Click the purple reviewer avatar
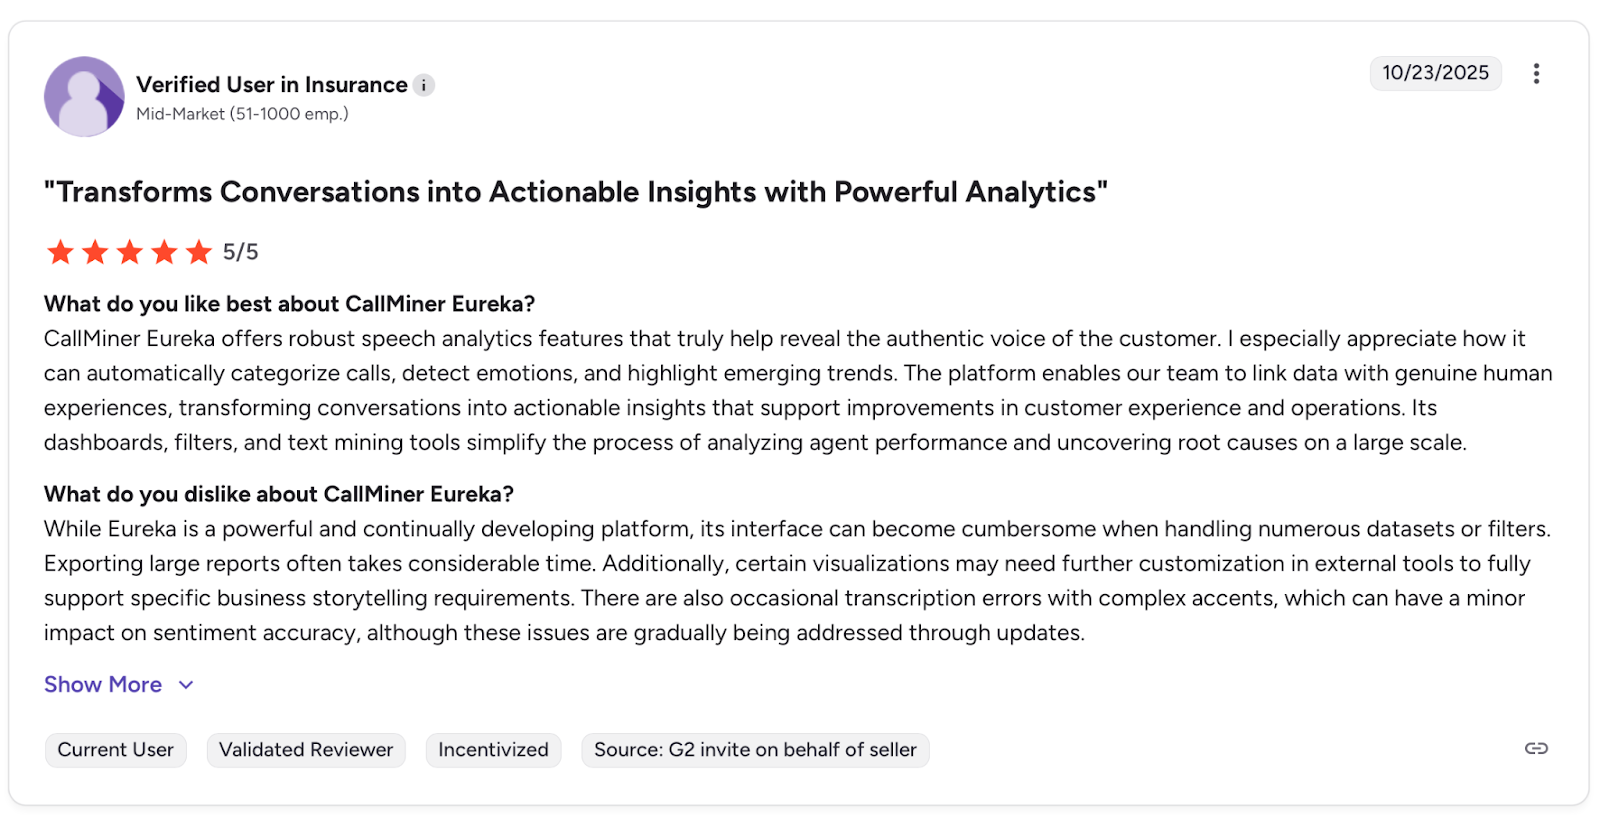Image resolution: width=1600 pixels, height=819 pixels. 84,97
